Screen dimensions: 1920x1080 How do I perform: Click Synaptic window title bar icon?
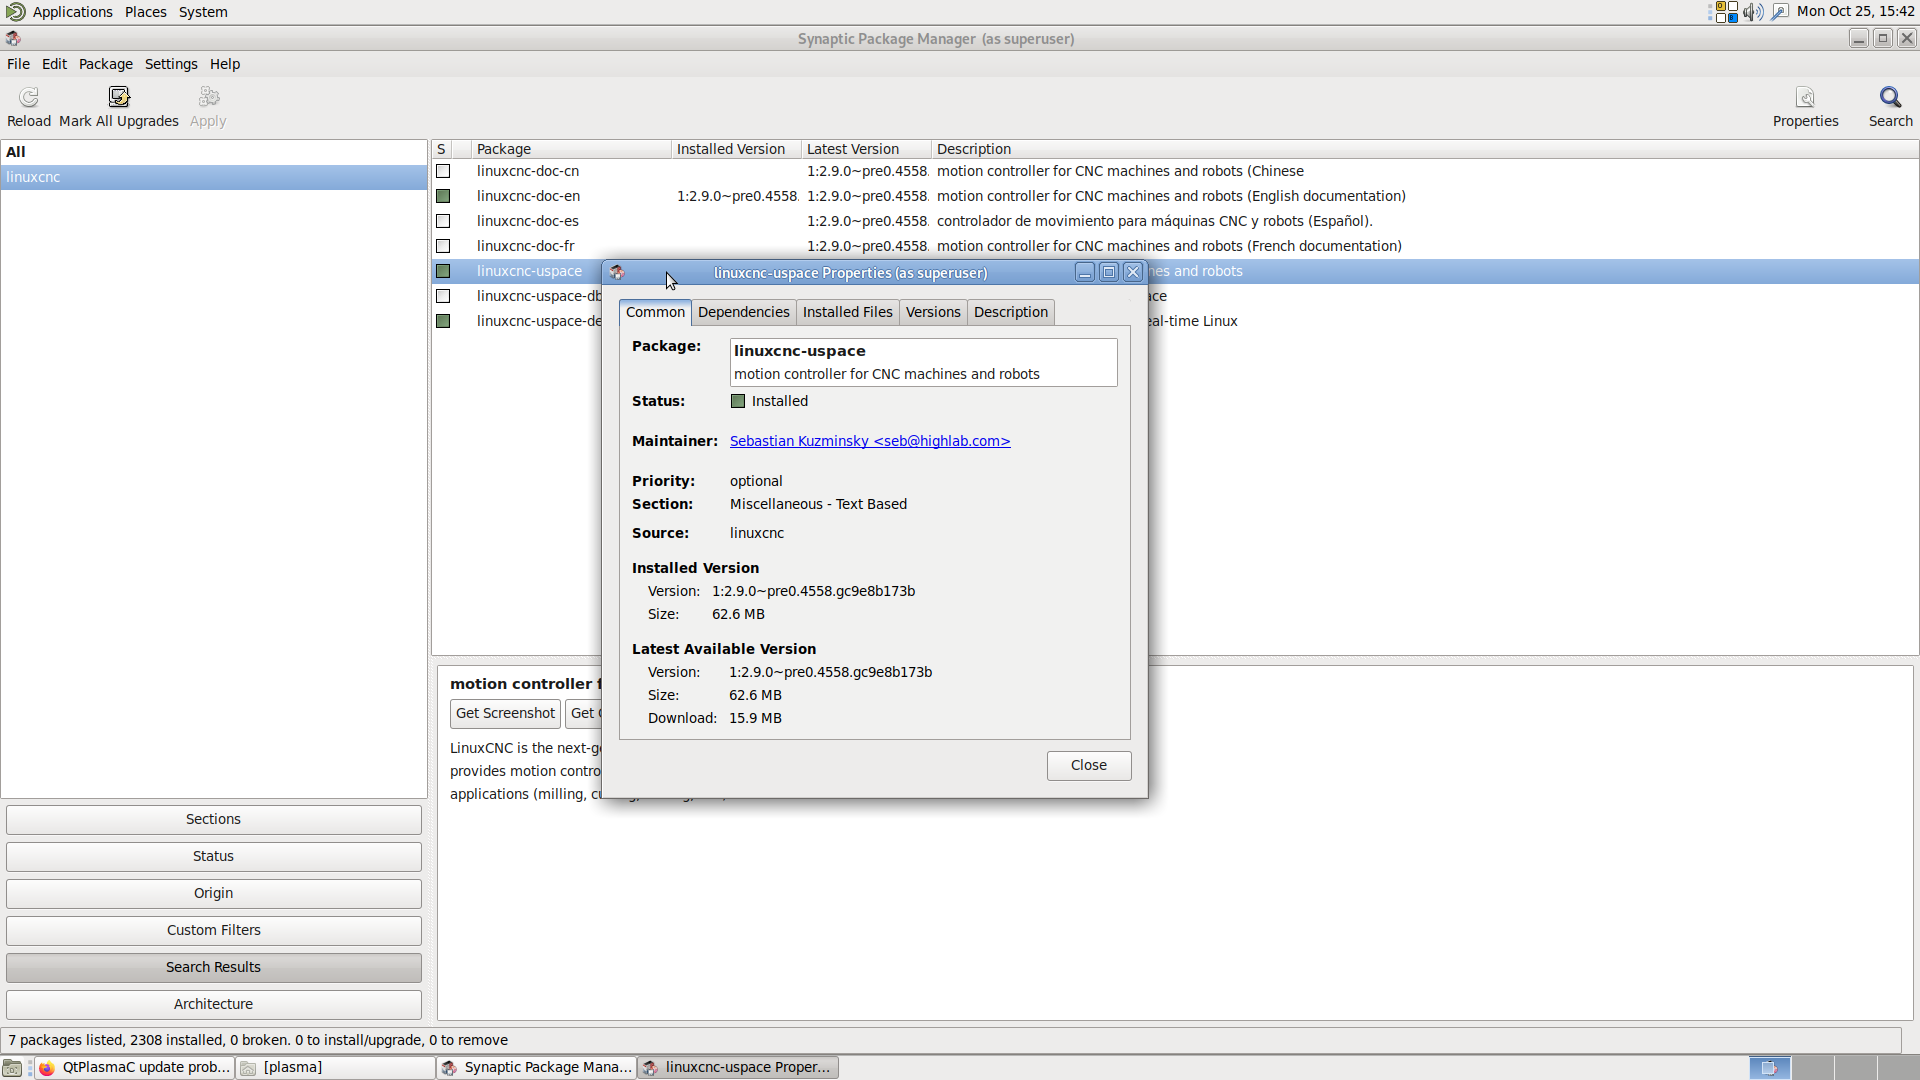13,38
